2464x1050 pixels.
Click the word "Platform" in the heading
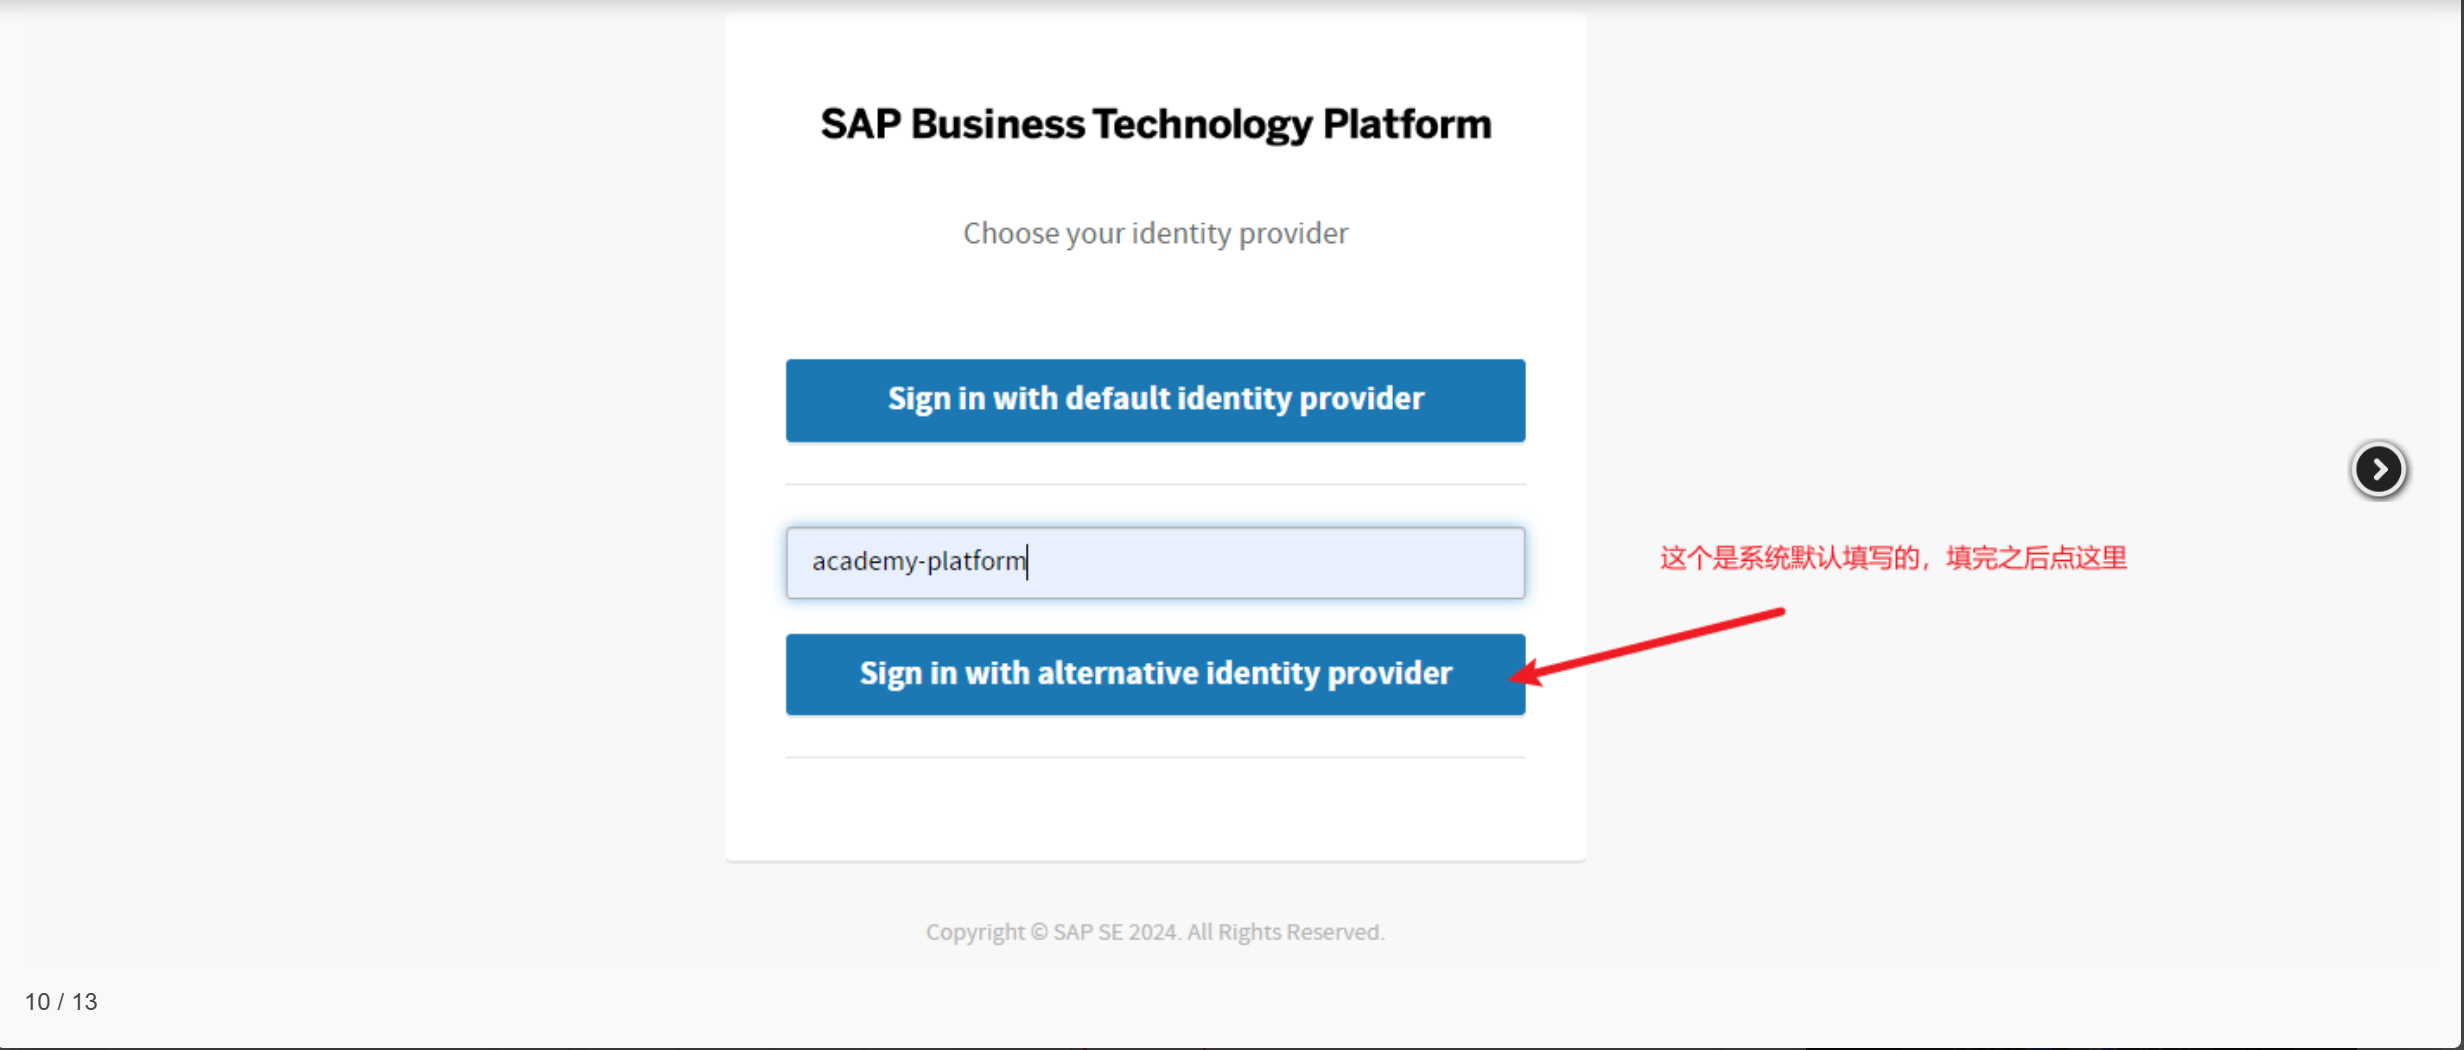tap(1406, 124)
